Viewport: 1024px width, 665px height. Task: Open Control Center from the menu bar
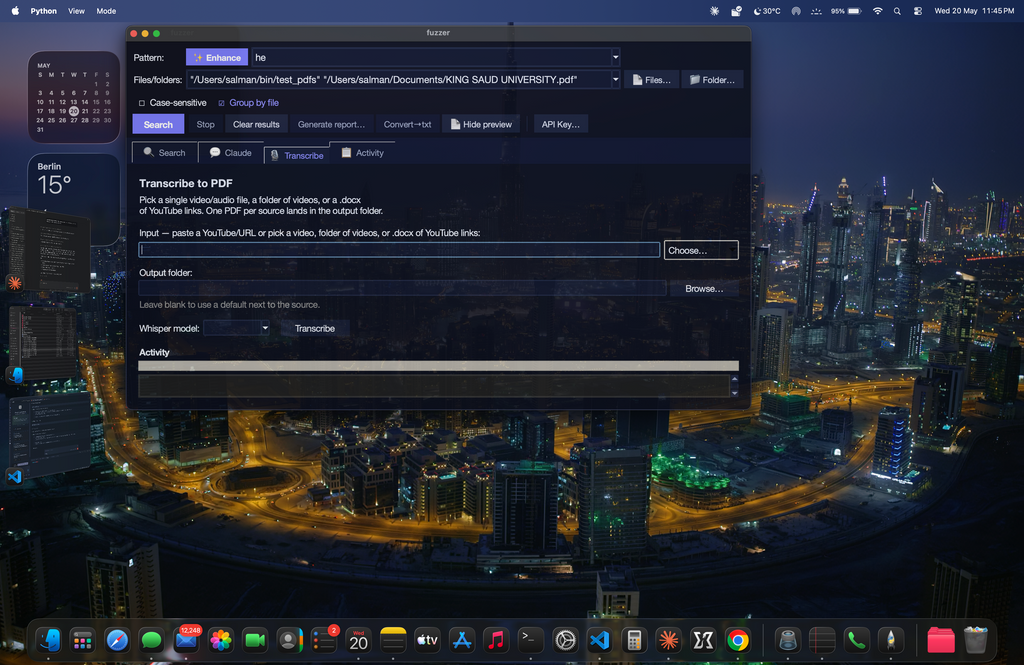(x=918, y=11)
